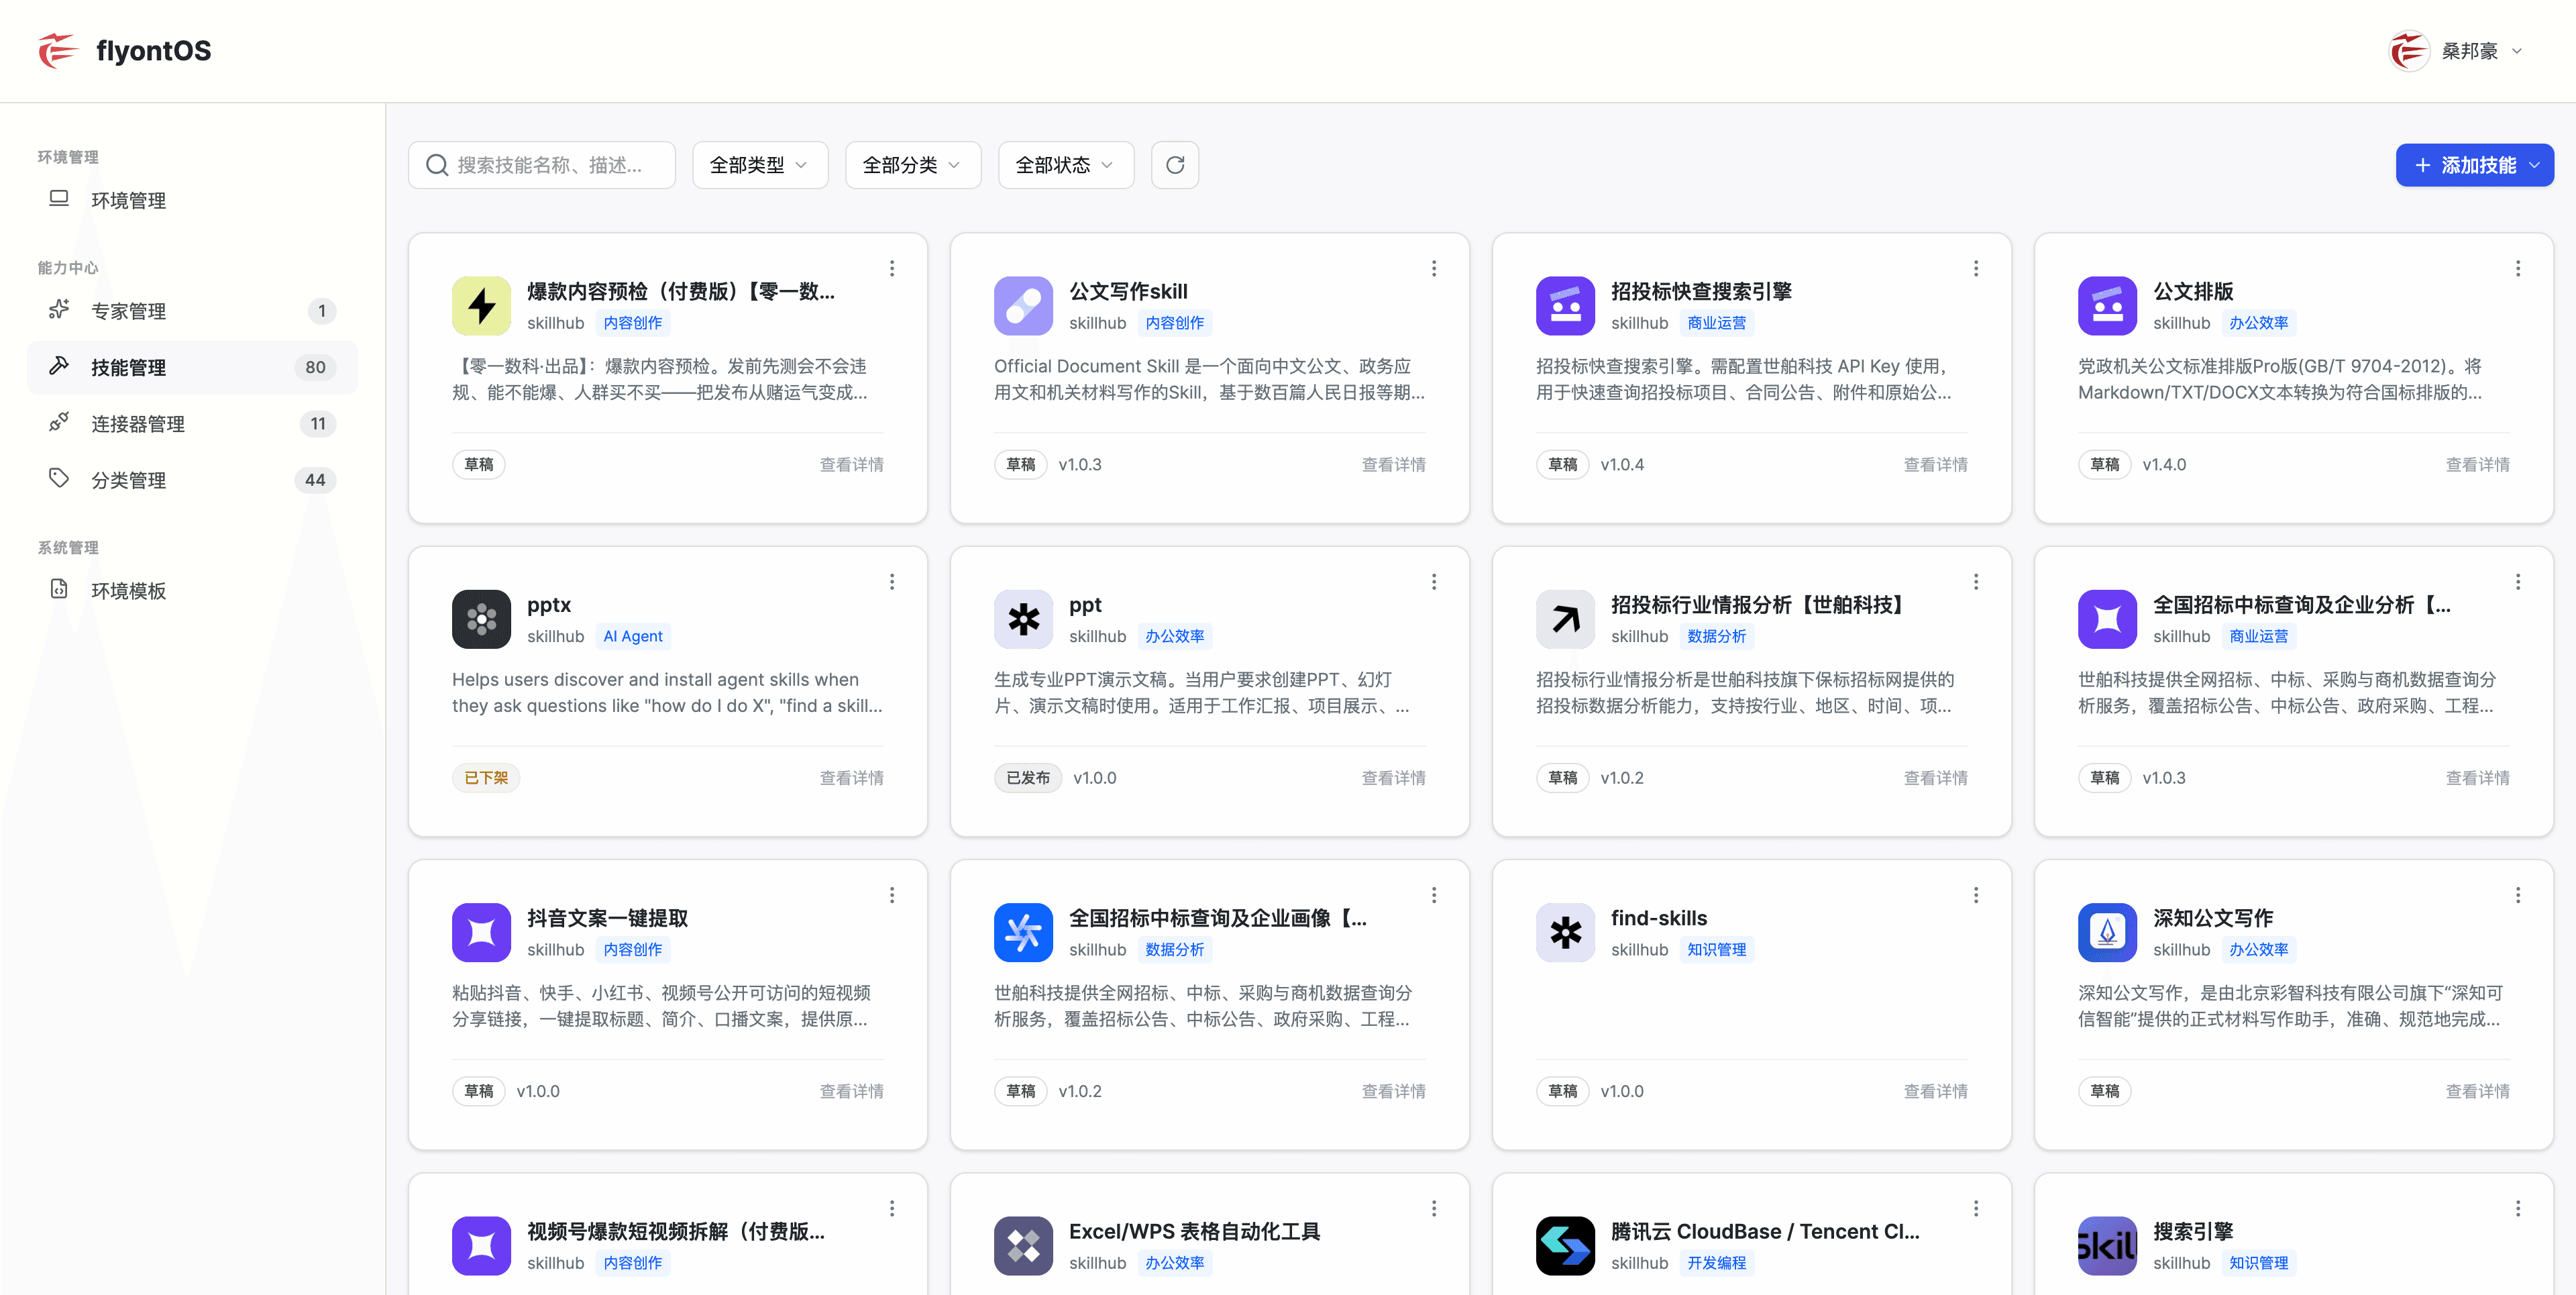Image resolution: width=2576 pixels, height=1295 pixels.
Task: Click the 已下架 status badge on pptx
Action: point(486,777)
